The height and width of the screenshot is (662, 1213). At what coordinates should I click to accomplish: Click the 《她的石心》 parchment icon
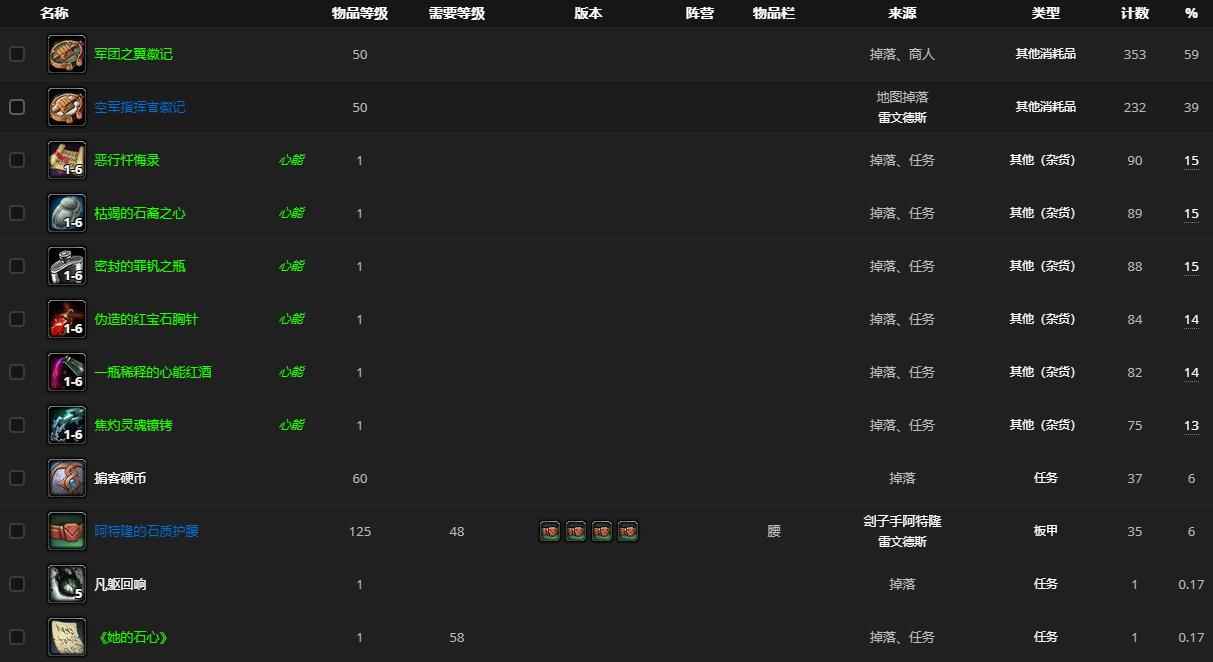pos(67,637)
